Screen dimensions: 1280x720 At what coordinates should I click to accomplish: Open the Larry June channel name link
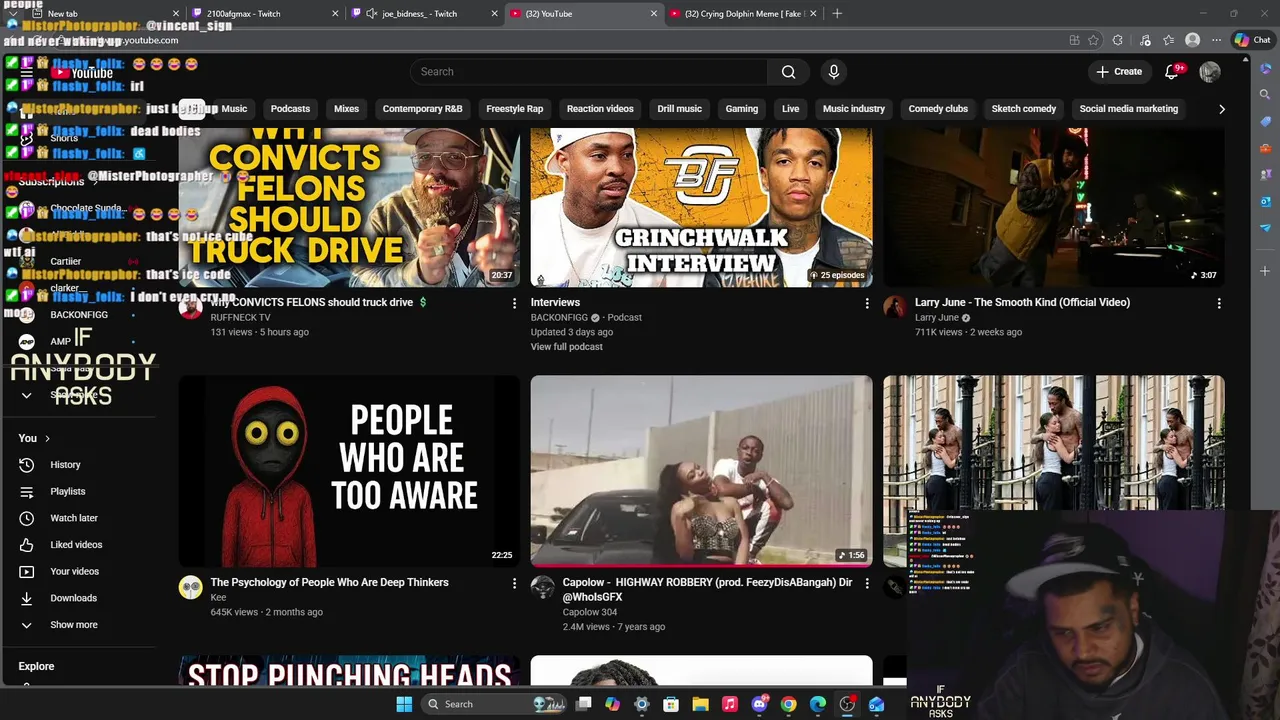click(937, 318)
